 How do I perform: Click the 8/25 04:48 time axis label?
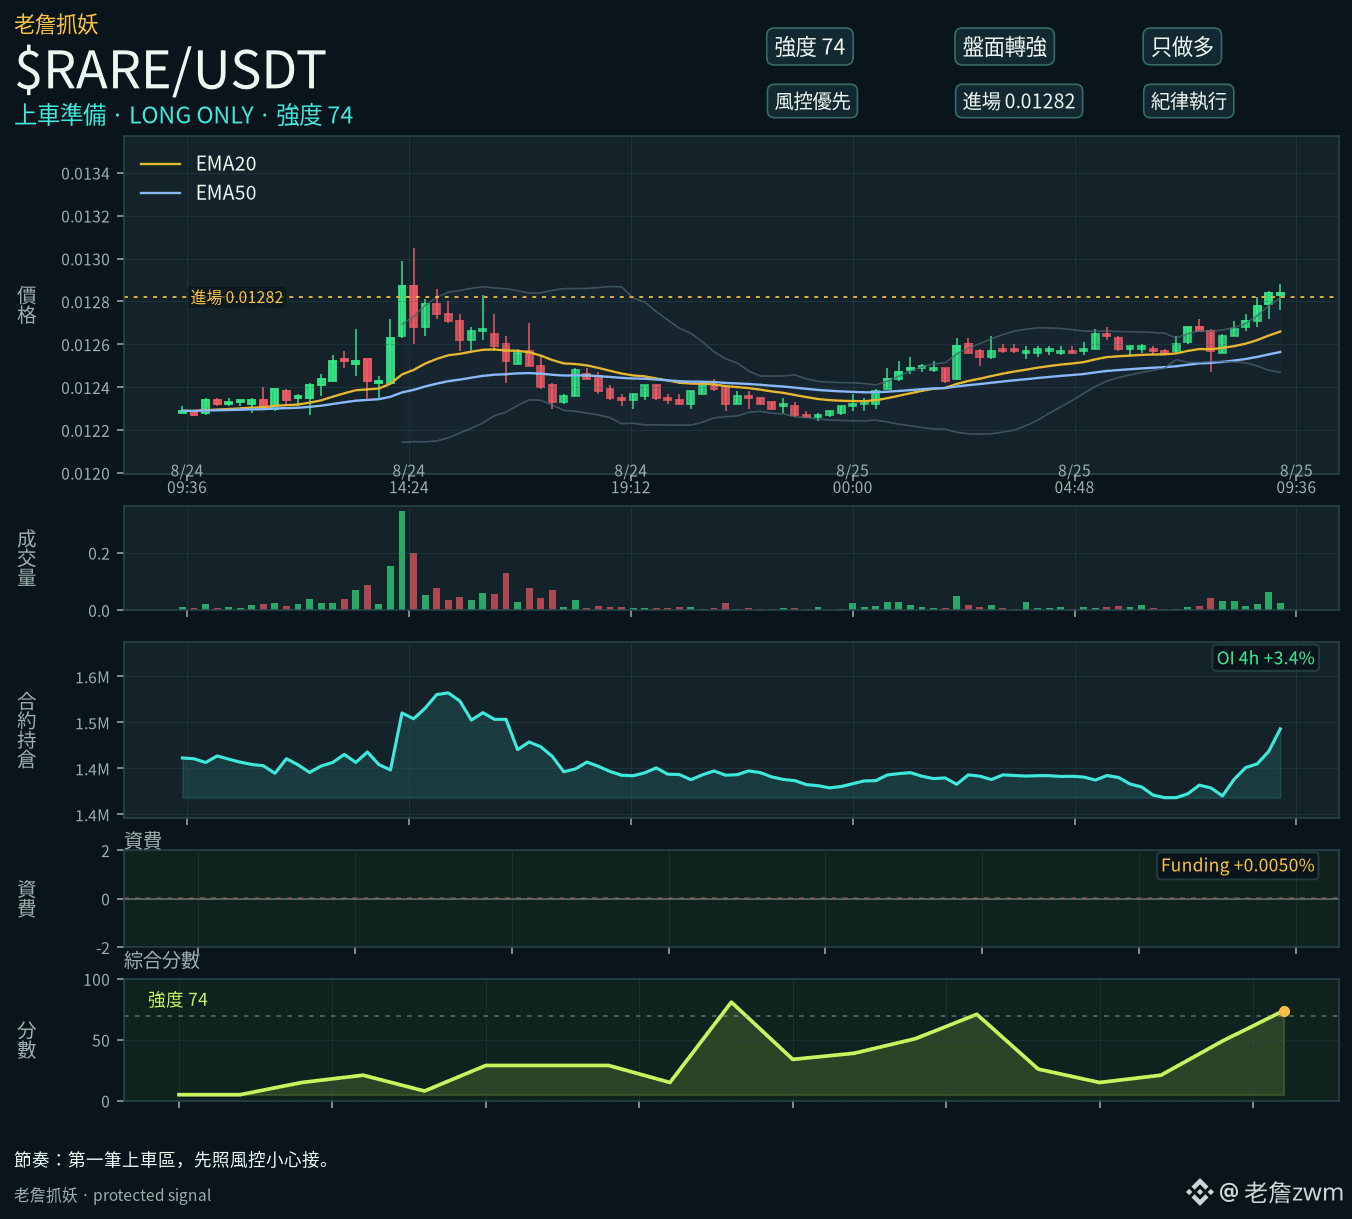pyautogui.click(x=1074, y=479)
